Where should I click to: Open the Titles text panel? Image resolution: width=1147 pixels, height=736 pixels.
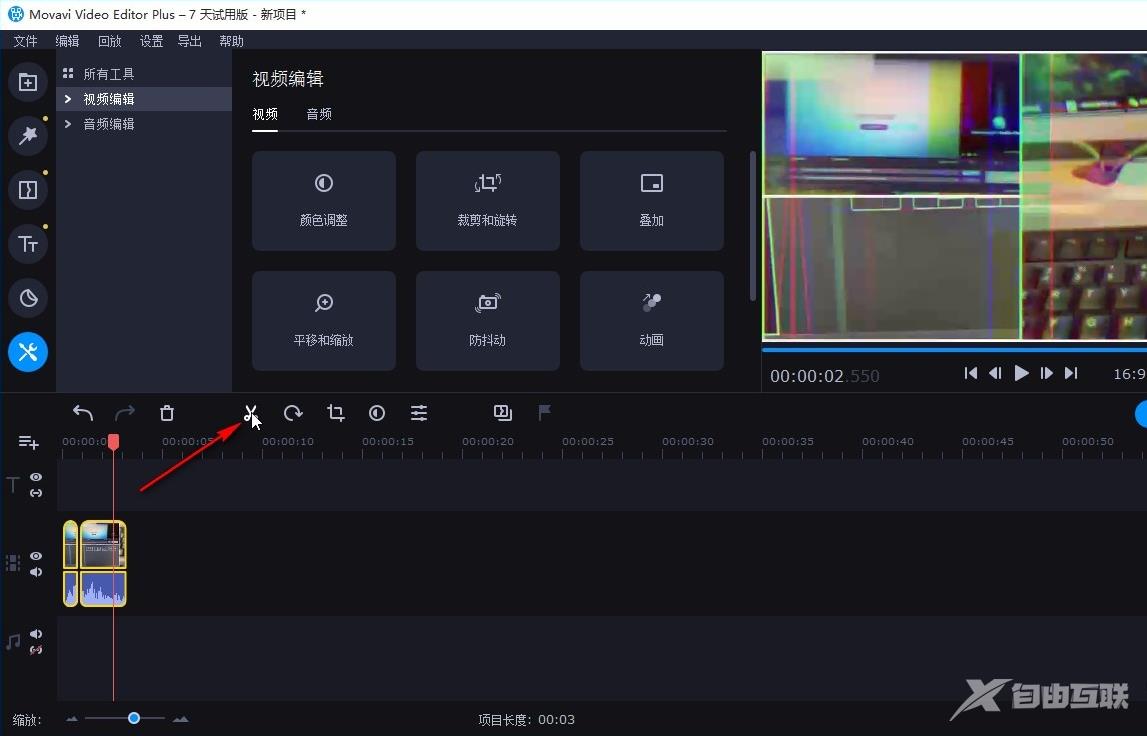pyautogui.click(x=28, y=244)
